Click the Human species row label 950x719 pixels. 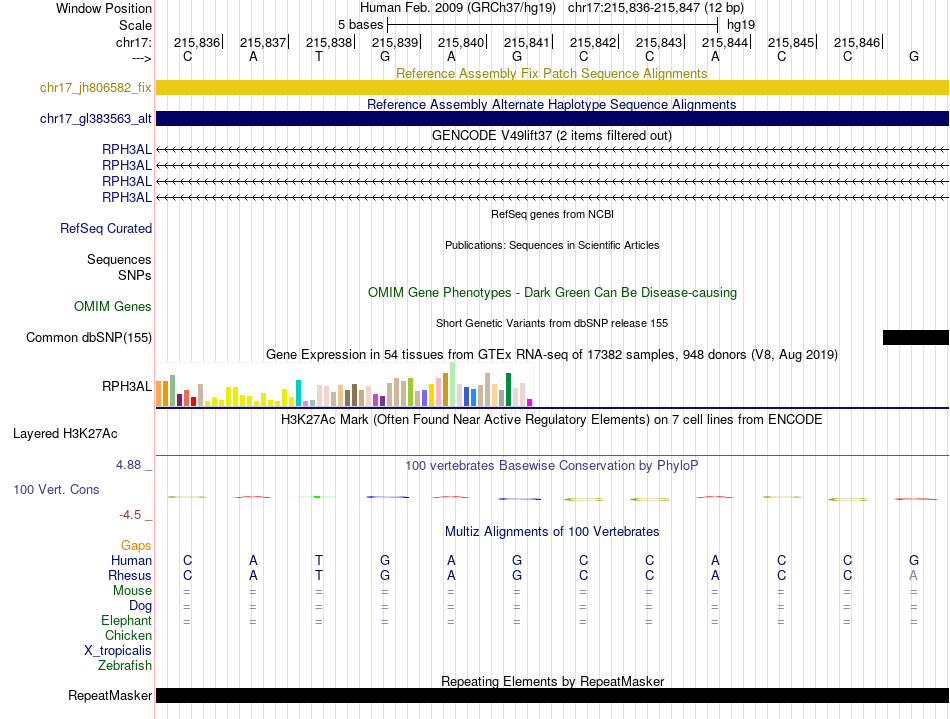[x=131, y=560]
